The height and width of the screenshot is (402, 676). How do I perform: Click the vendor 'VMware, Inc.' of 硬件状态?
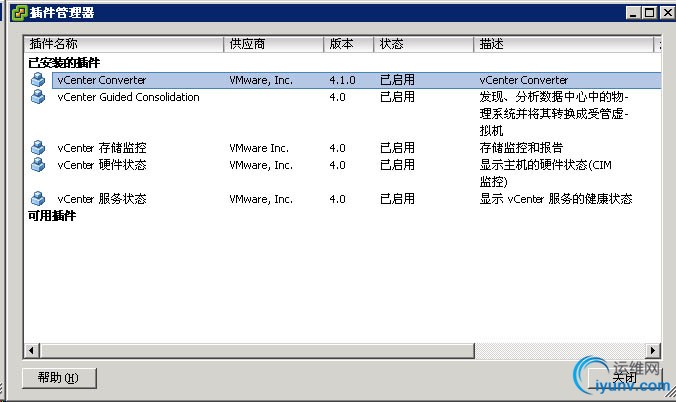(261, 165)
